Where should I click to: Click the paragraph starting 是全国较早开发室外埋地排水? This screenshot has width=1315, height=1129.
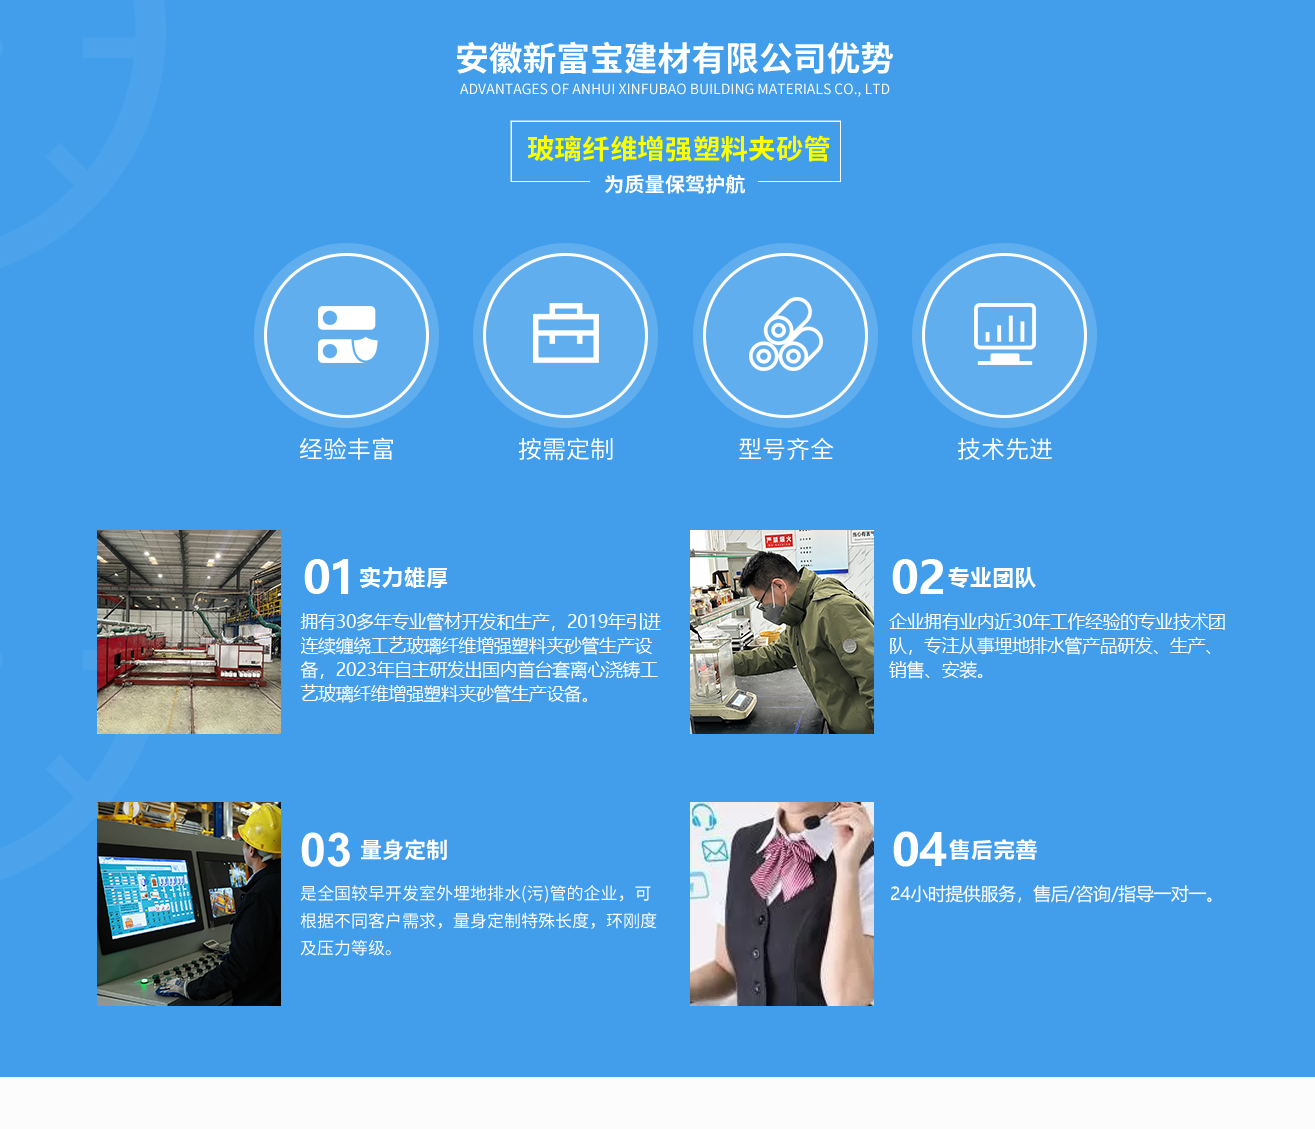pos(479,920)
